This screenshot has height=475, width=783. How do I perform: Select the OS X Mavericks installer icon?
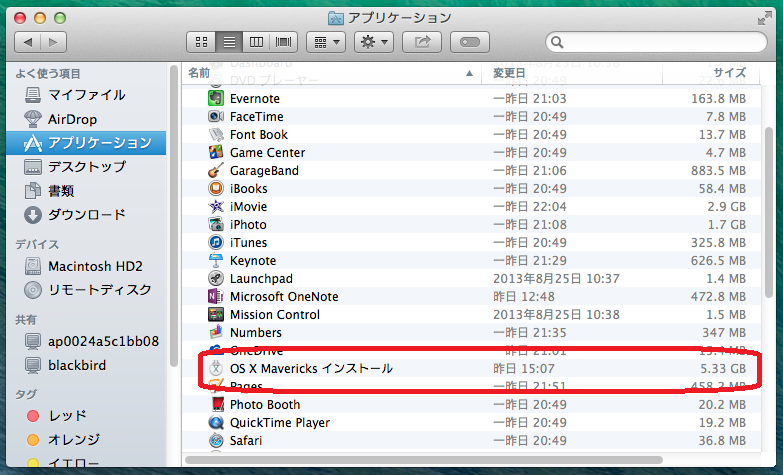coord(216,368)
